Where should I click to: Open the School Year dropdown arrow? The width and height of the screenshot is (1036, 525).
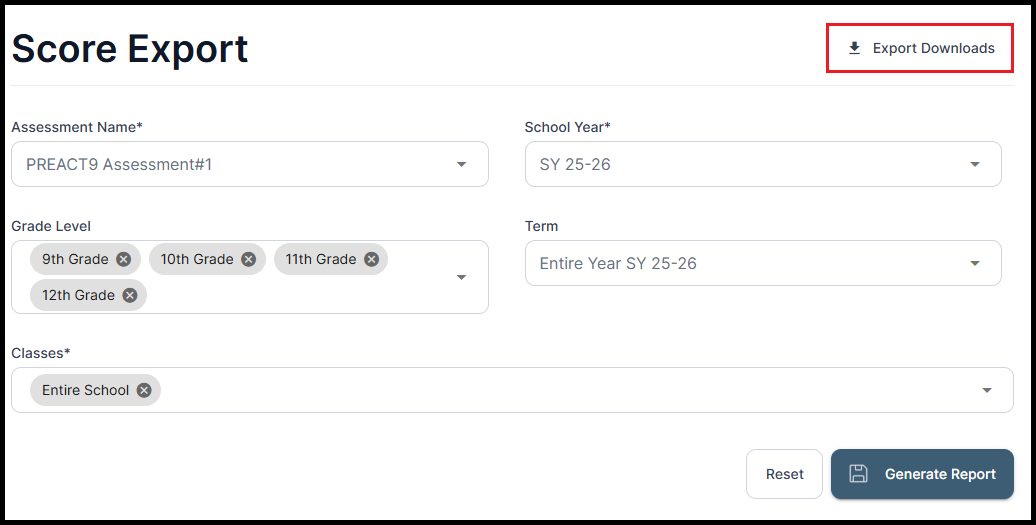[x=975, y=164]
